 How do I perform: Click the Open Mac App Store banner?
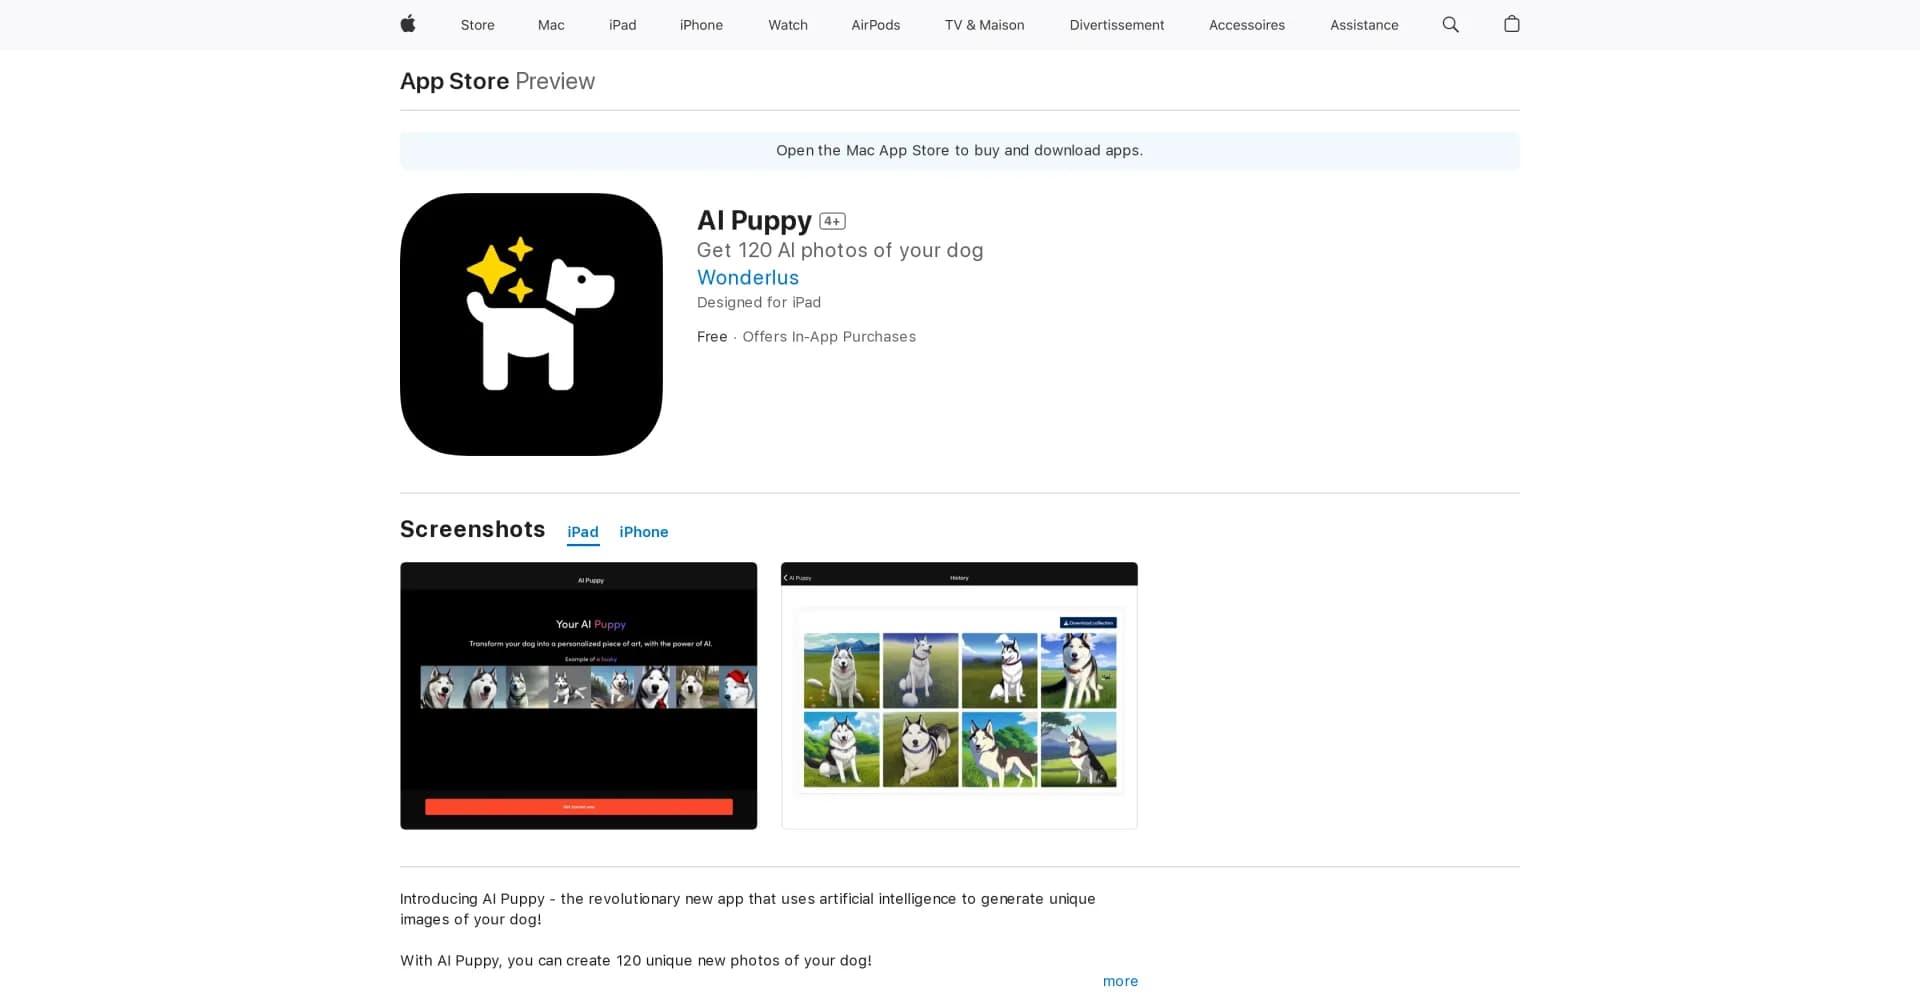coord(960,151)
